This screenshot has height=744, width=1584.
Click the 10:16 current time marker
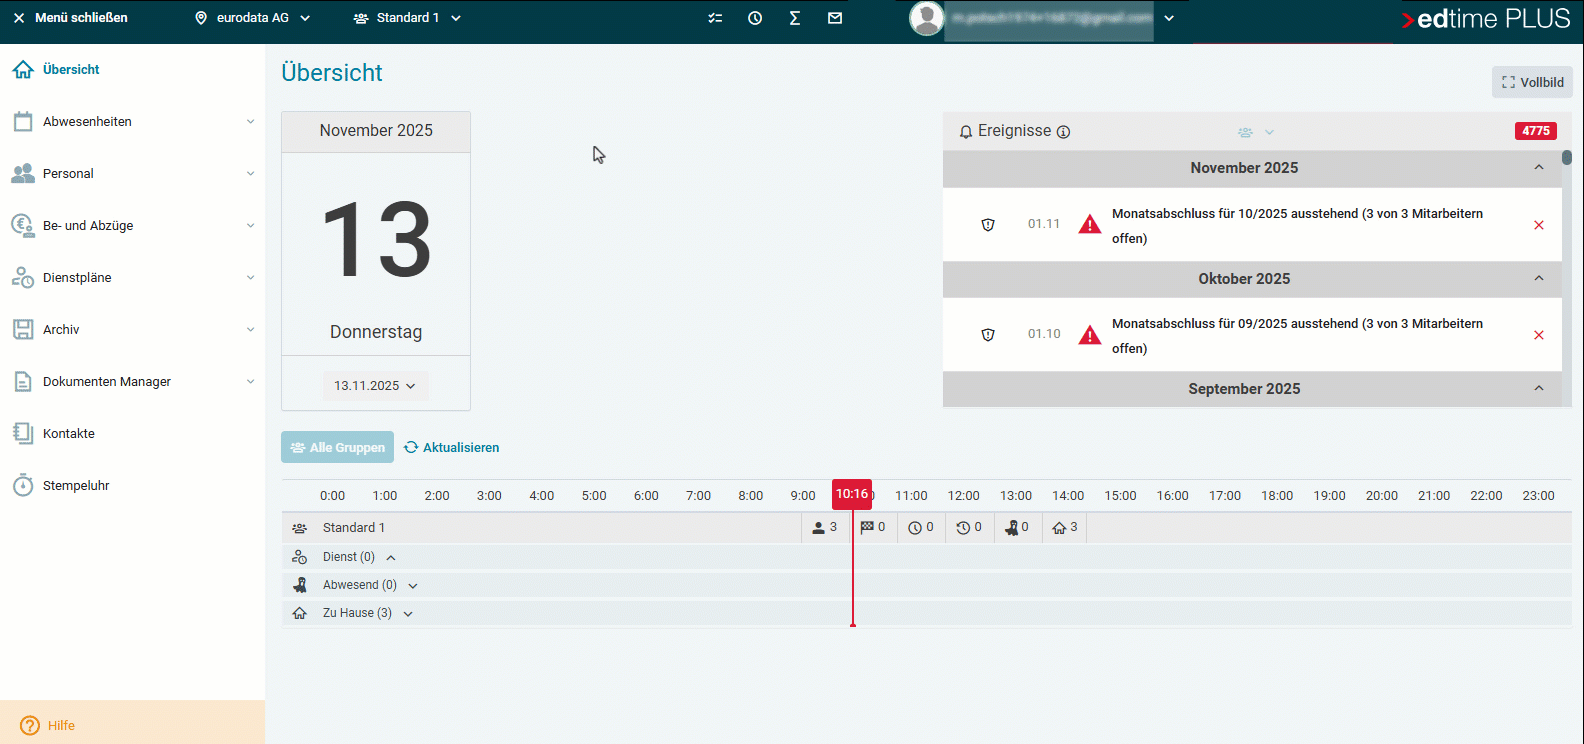852,494
